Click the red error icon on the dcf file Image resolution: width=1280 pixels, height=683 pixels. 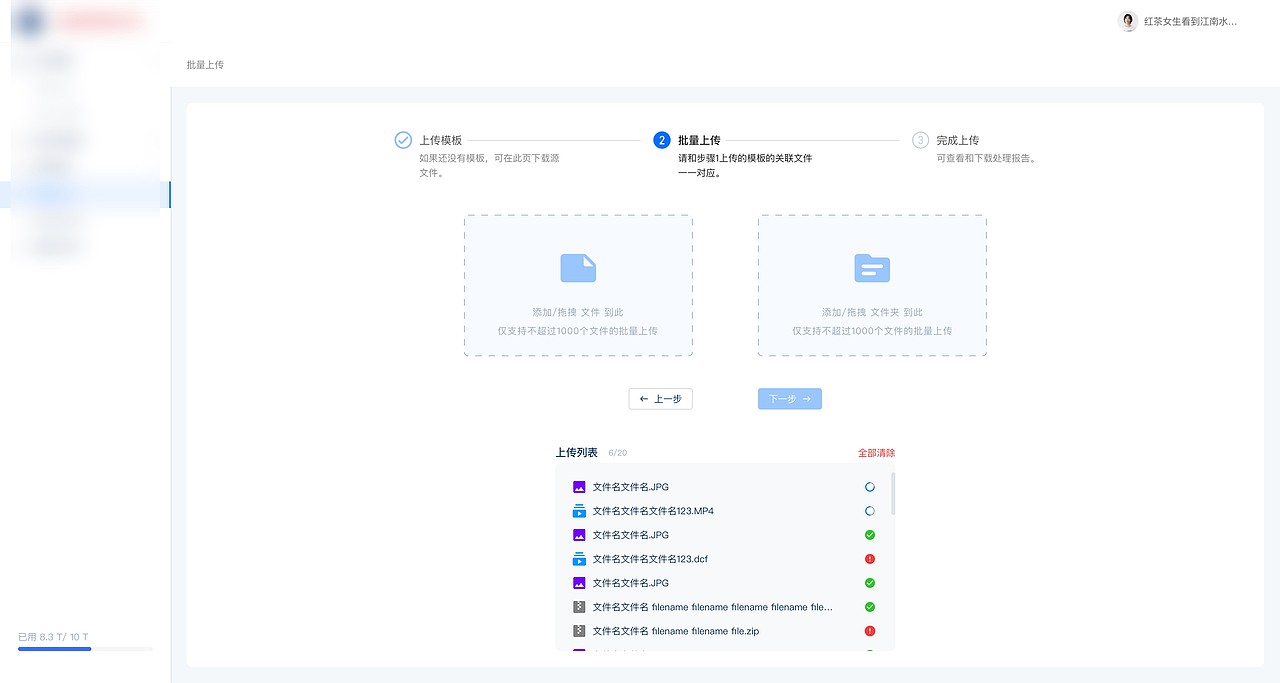[869, 558]
